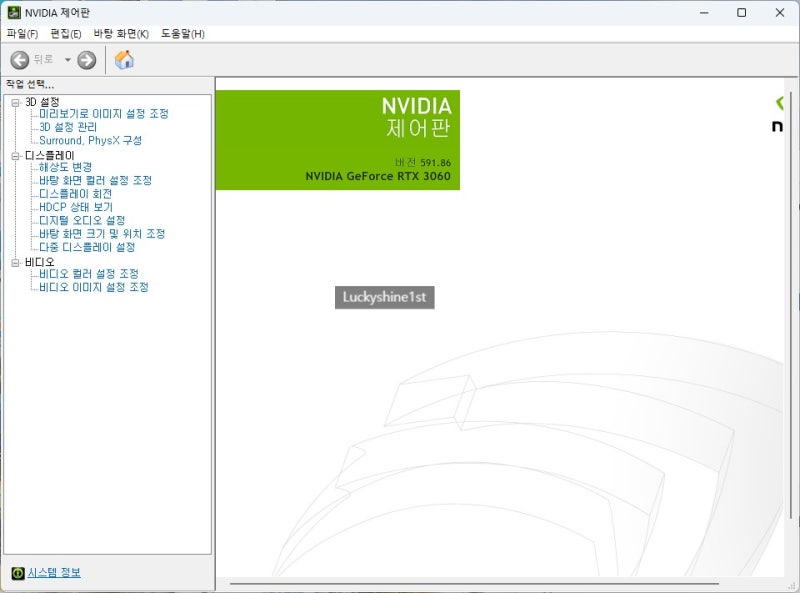800x593 pixels.
Task: Collapse the 디스플레이 tree node
Action: pyautogui.click(x=16, y=156)
